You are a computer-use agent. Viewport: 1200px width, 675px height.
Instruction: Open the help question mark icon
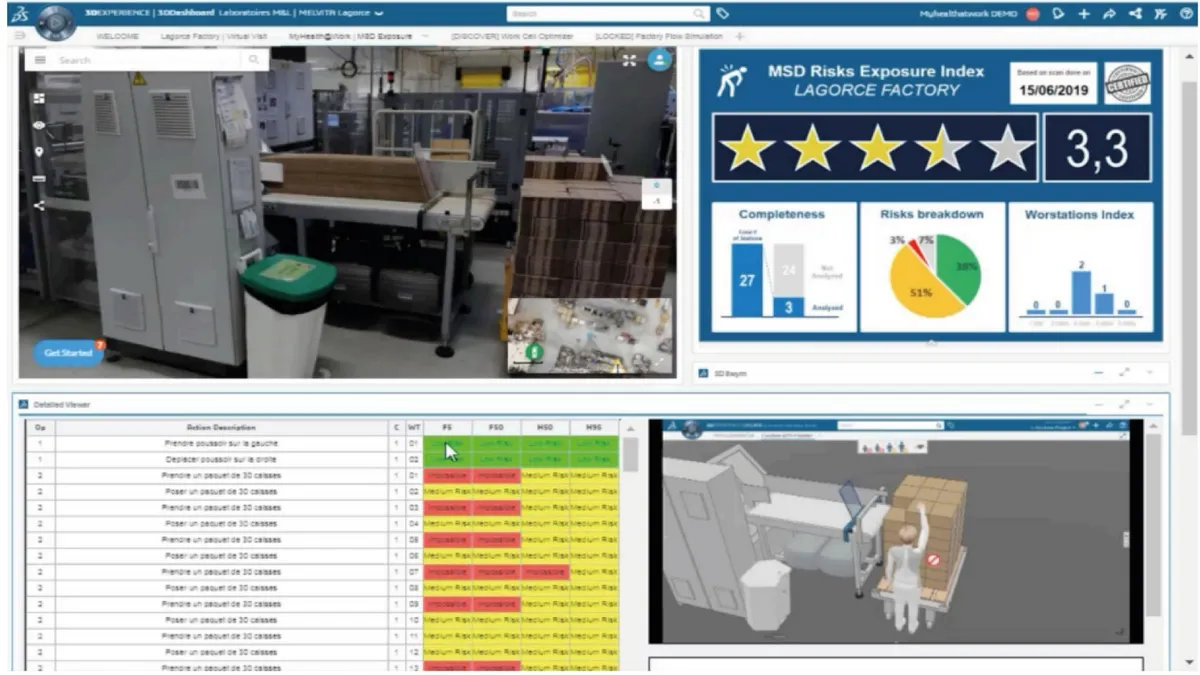(1186, 14)
